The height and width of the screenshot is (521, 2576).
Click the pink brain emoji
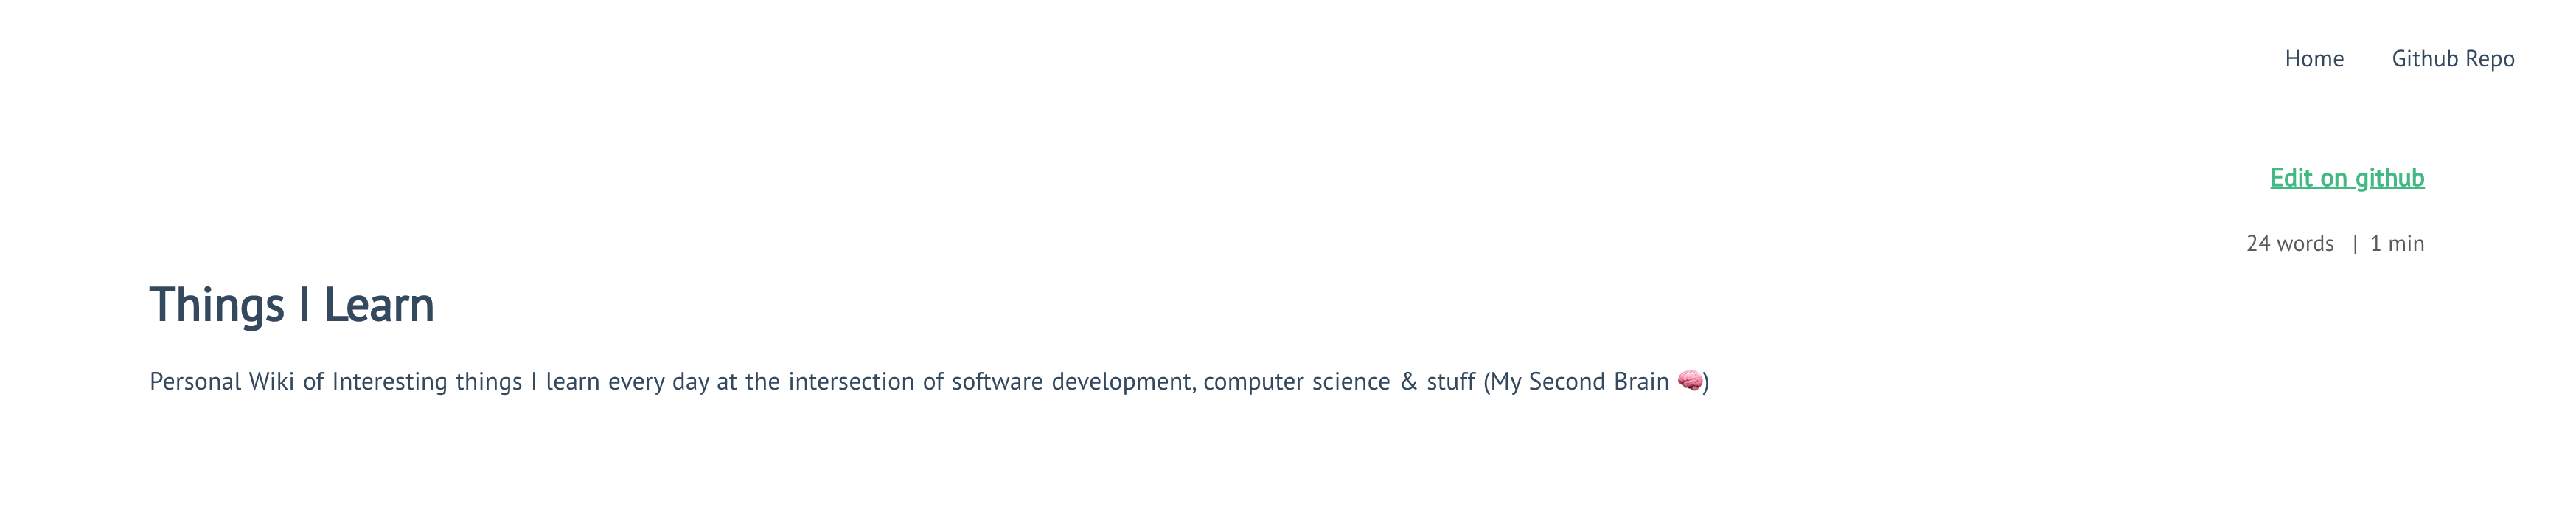(1689, 382)
